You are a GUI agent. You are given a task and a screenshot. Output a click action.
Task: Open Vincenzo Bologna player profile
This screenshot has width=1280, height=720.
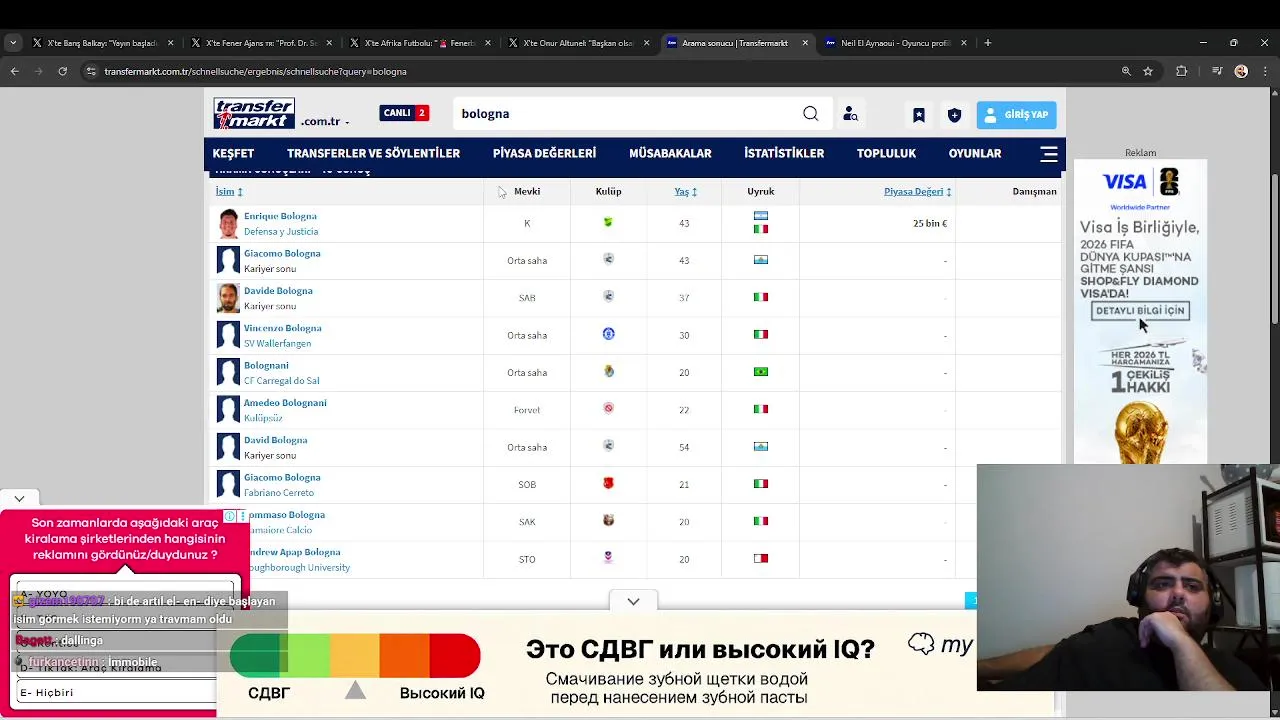pyautogui.click(x=282, y=328)
